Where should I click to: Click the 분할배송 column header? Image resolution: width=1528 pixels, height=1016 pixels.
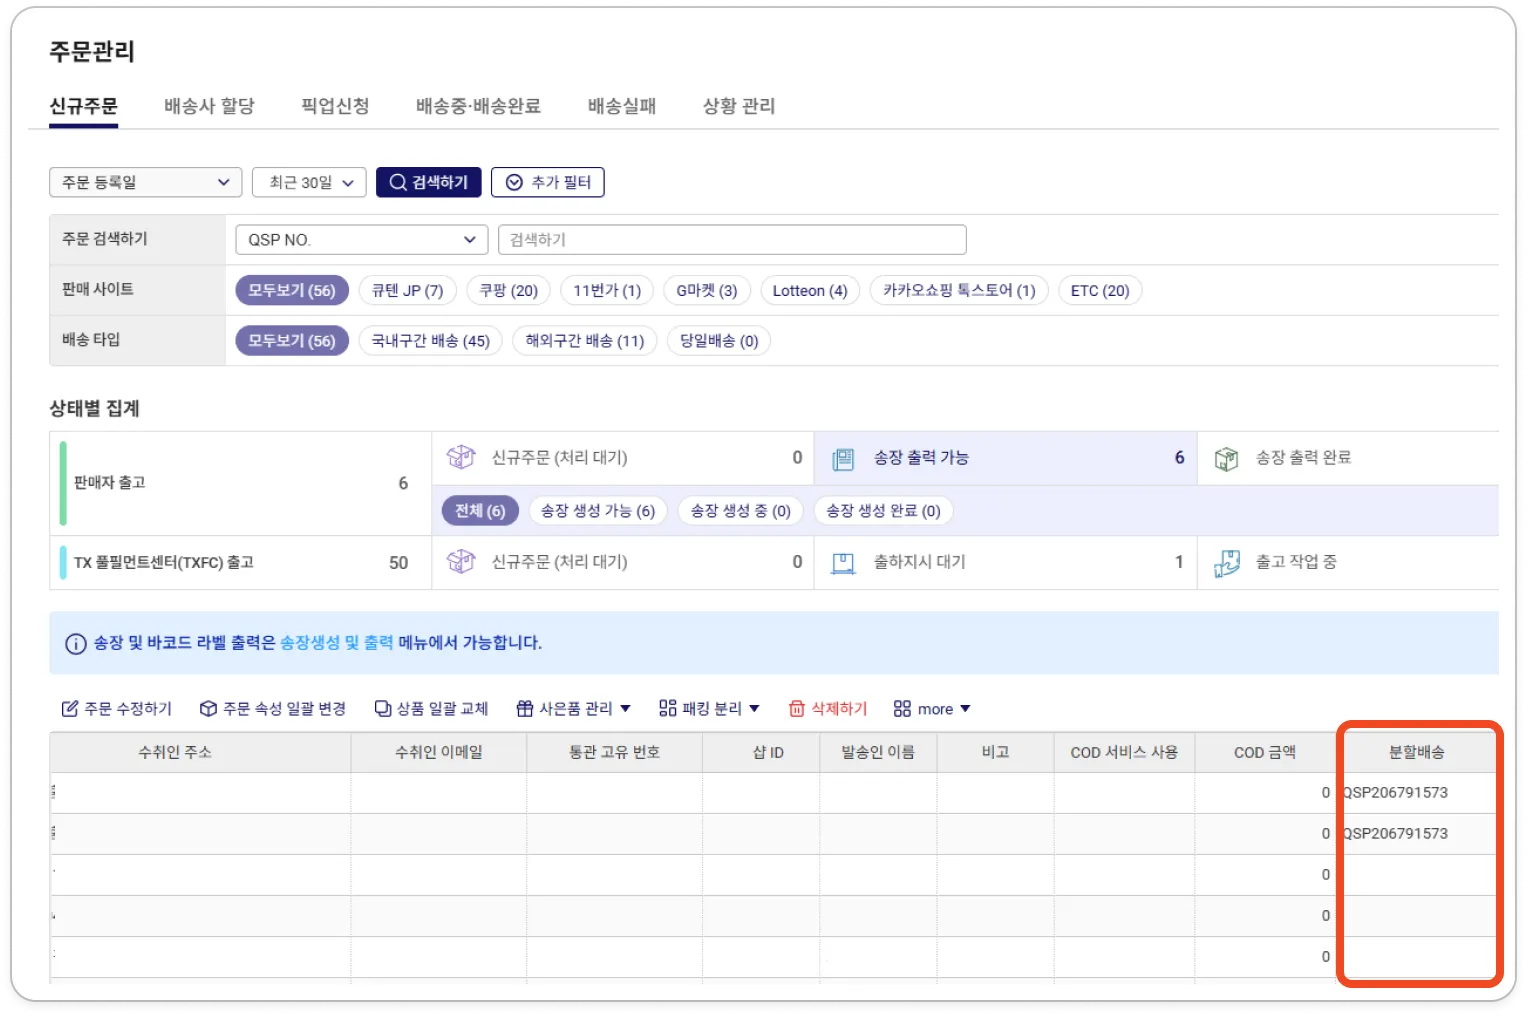(x=1417, y=752)
